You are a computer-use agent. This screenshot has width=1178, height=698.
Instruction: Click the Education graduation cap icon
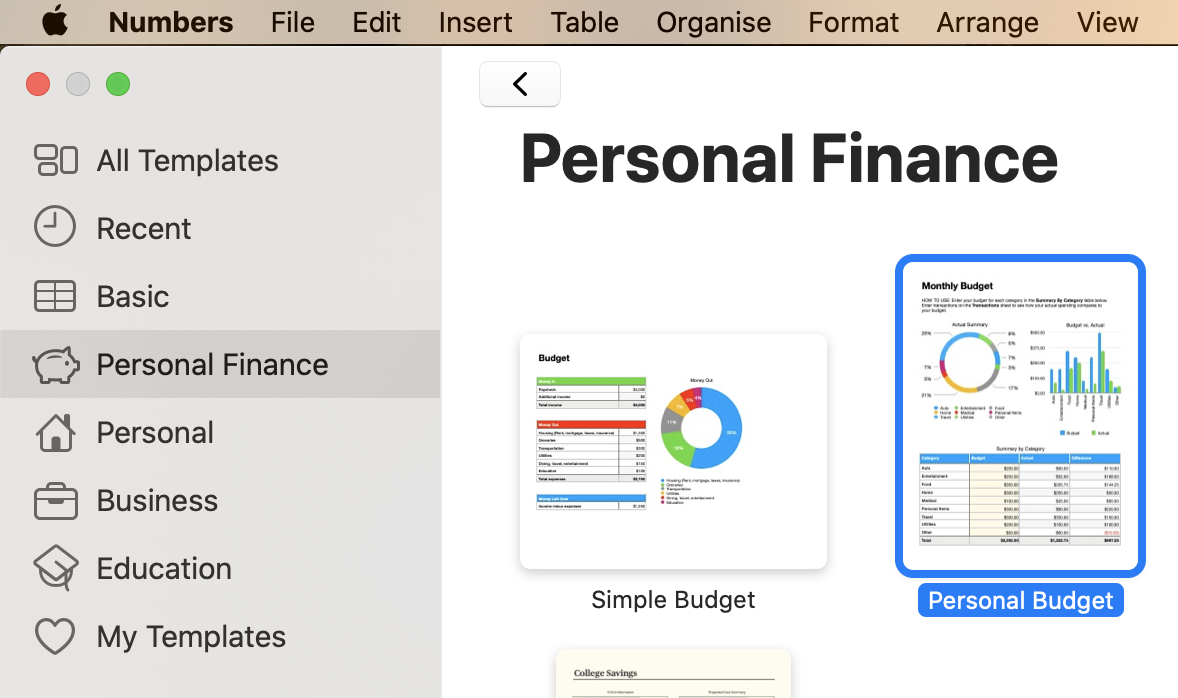pyautogui.click(x=55, y=568)
